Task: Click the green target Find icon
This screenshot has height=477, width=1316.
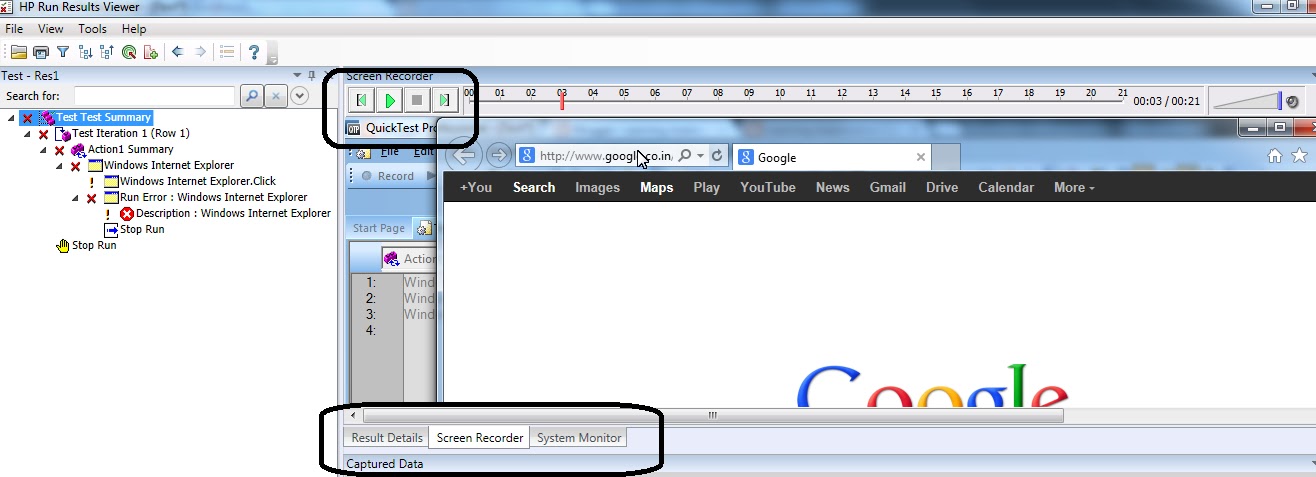Action: [129, 52]
